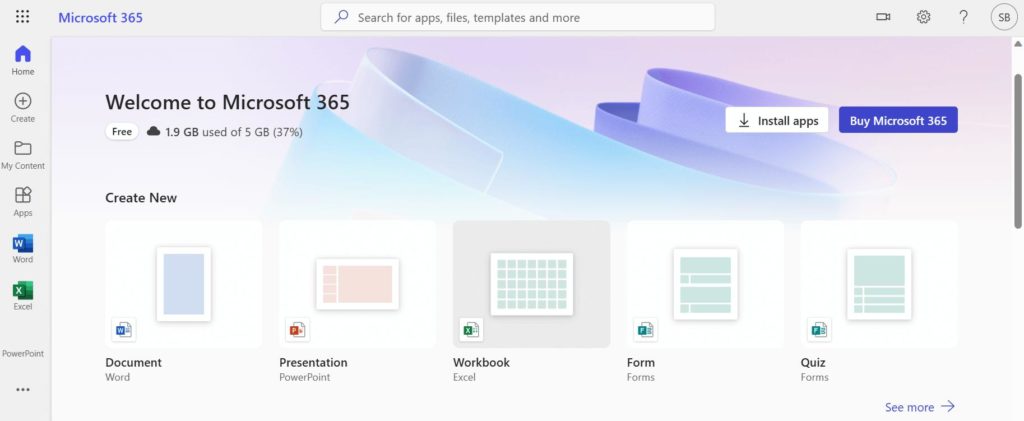The image size is (1024, 421).
Task: Click the Create New heading
Action: [141, 198]
